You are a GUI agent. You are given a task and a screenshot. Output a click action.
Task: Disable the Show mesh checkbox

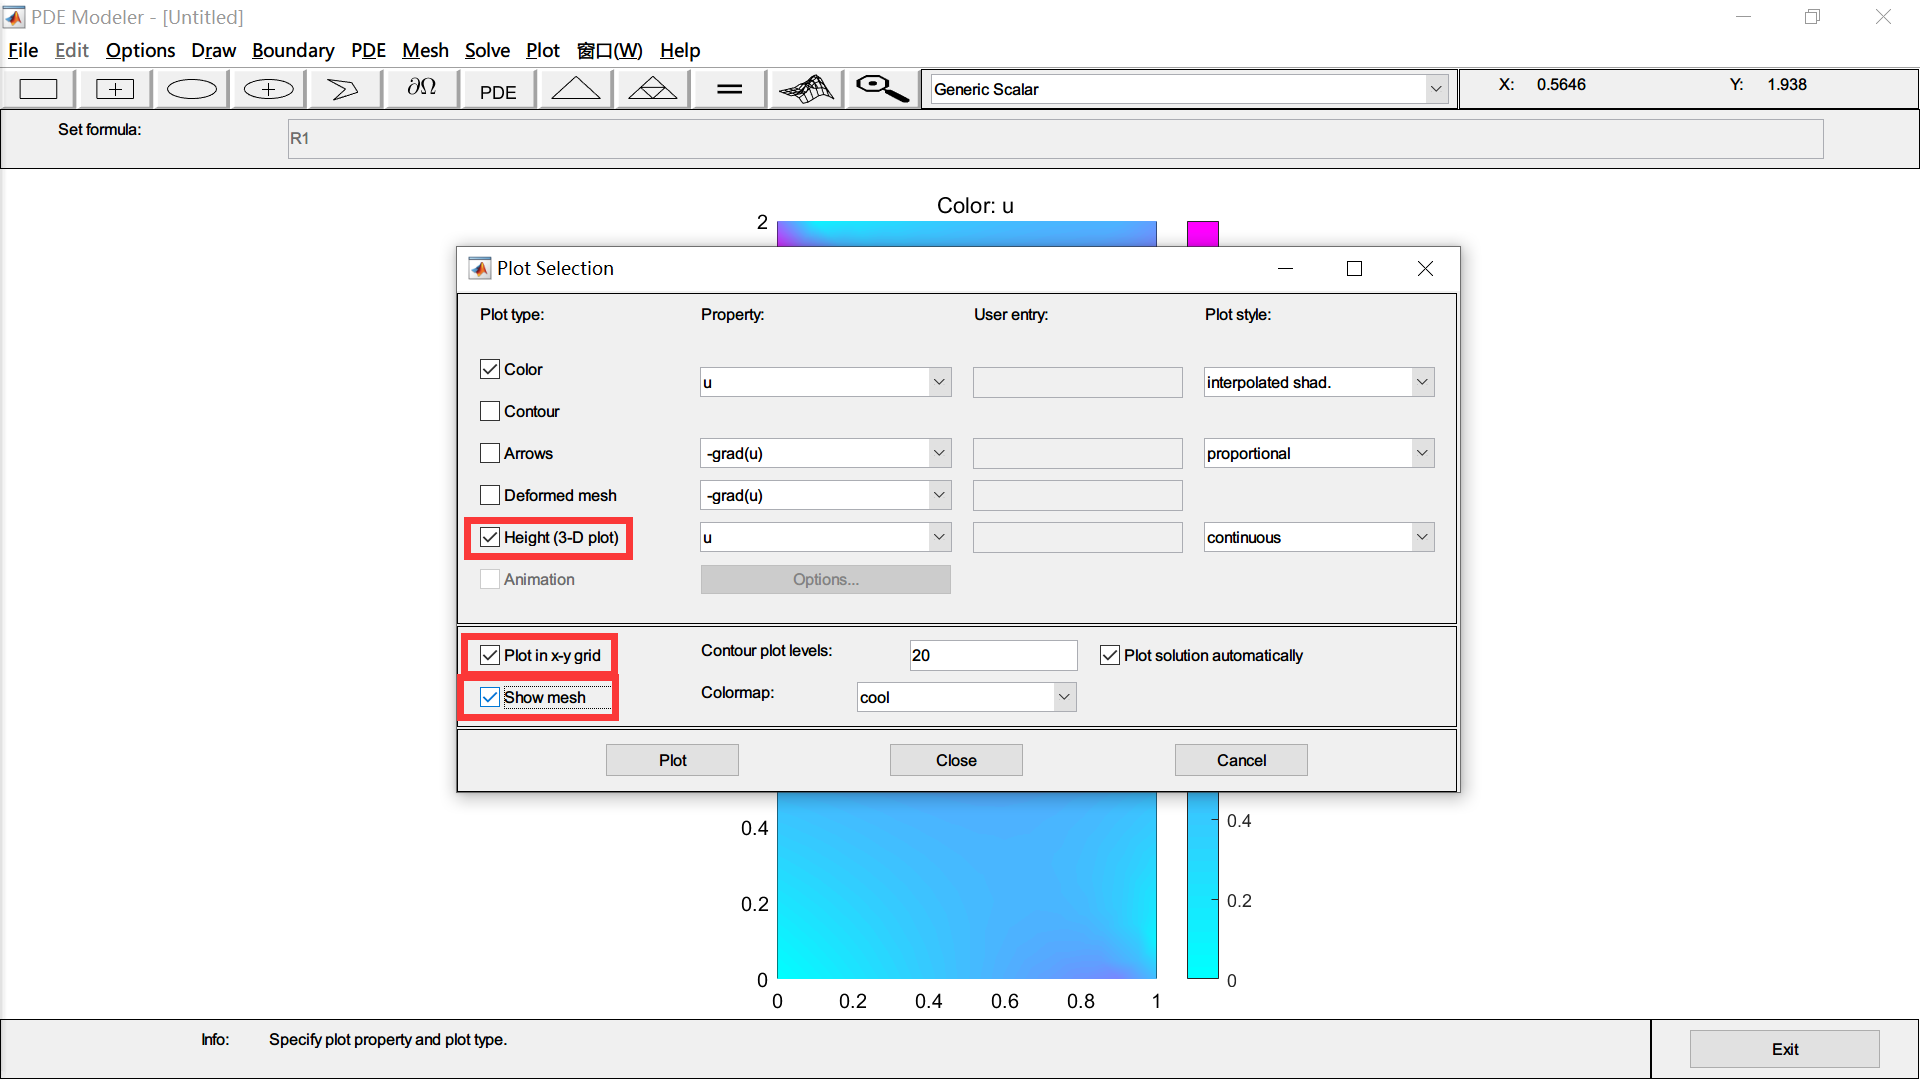tap(489, 697)
